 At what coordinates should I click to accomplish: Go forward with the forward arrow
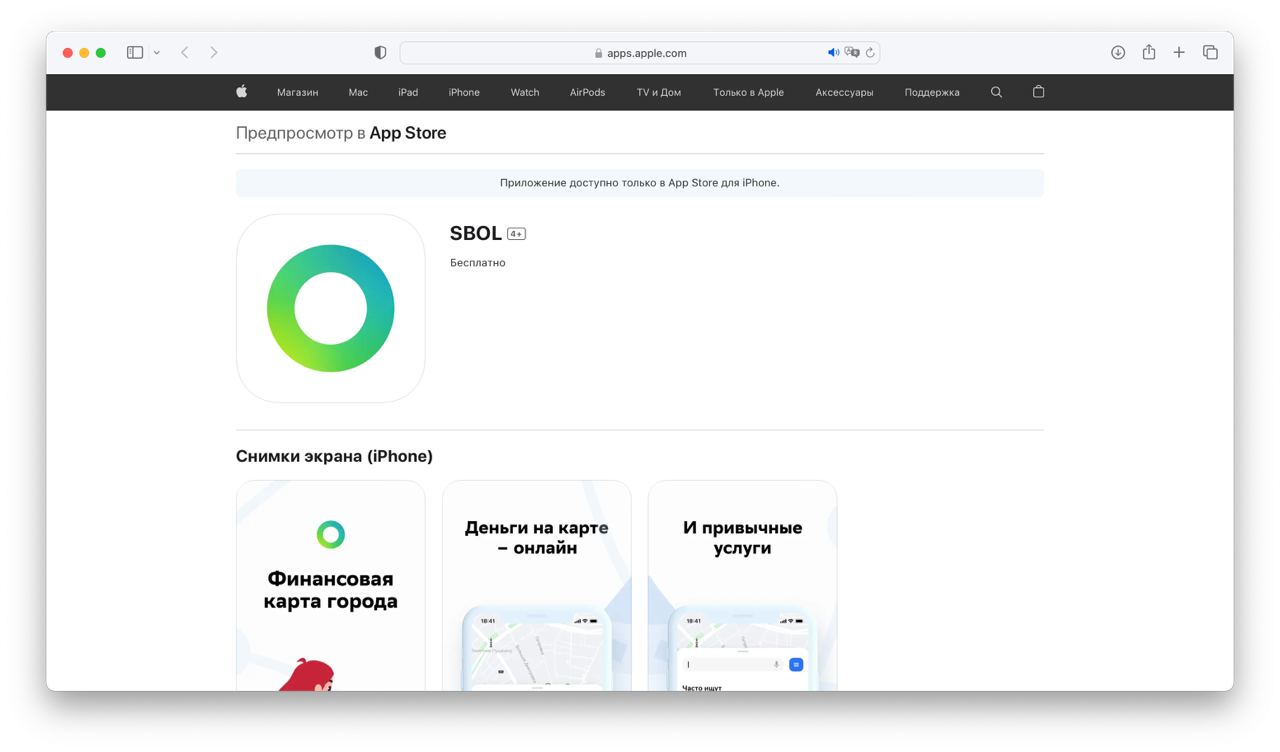pos(213,52)
